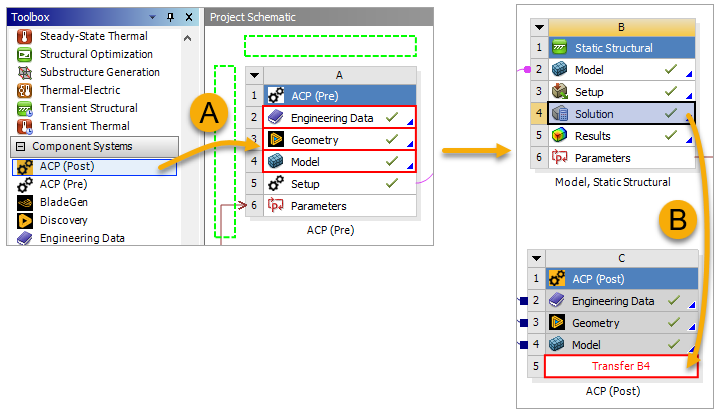Viewport: 721px width, 414px height.
Task: Click the ACP (Post) gear icon in Toolbox
Action: 24,167
